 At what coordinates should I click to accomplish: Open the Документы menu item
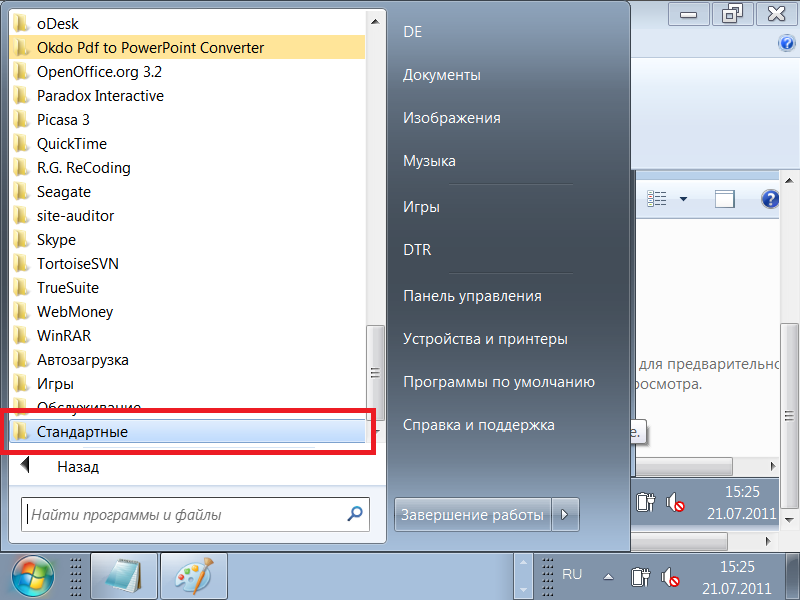click(x=441, y=75)
